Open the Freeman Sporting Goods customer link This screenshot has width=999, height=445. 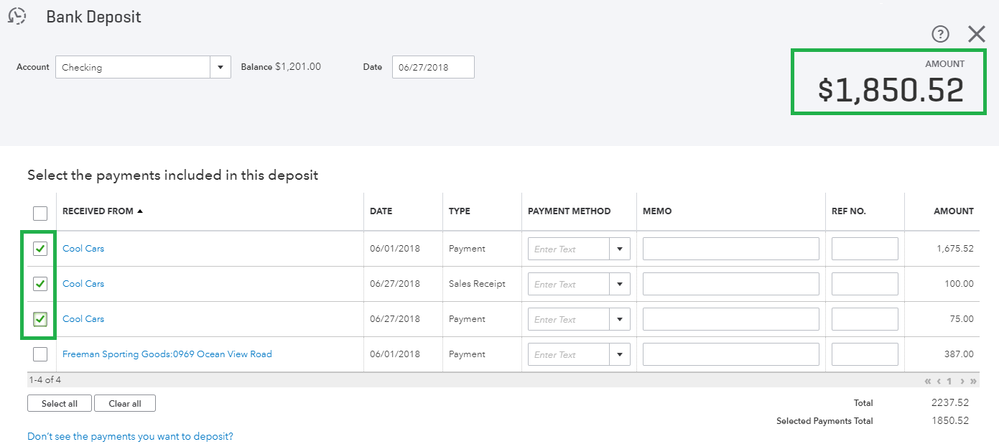coord(167,354)
